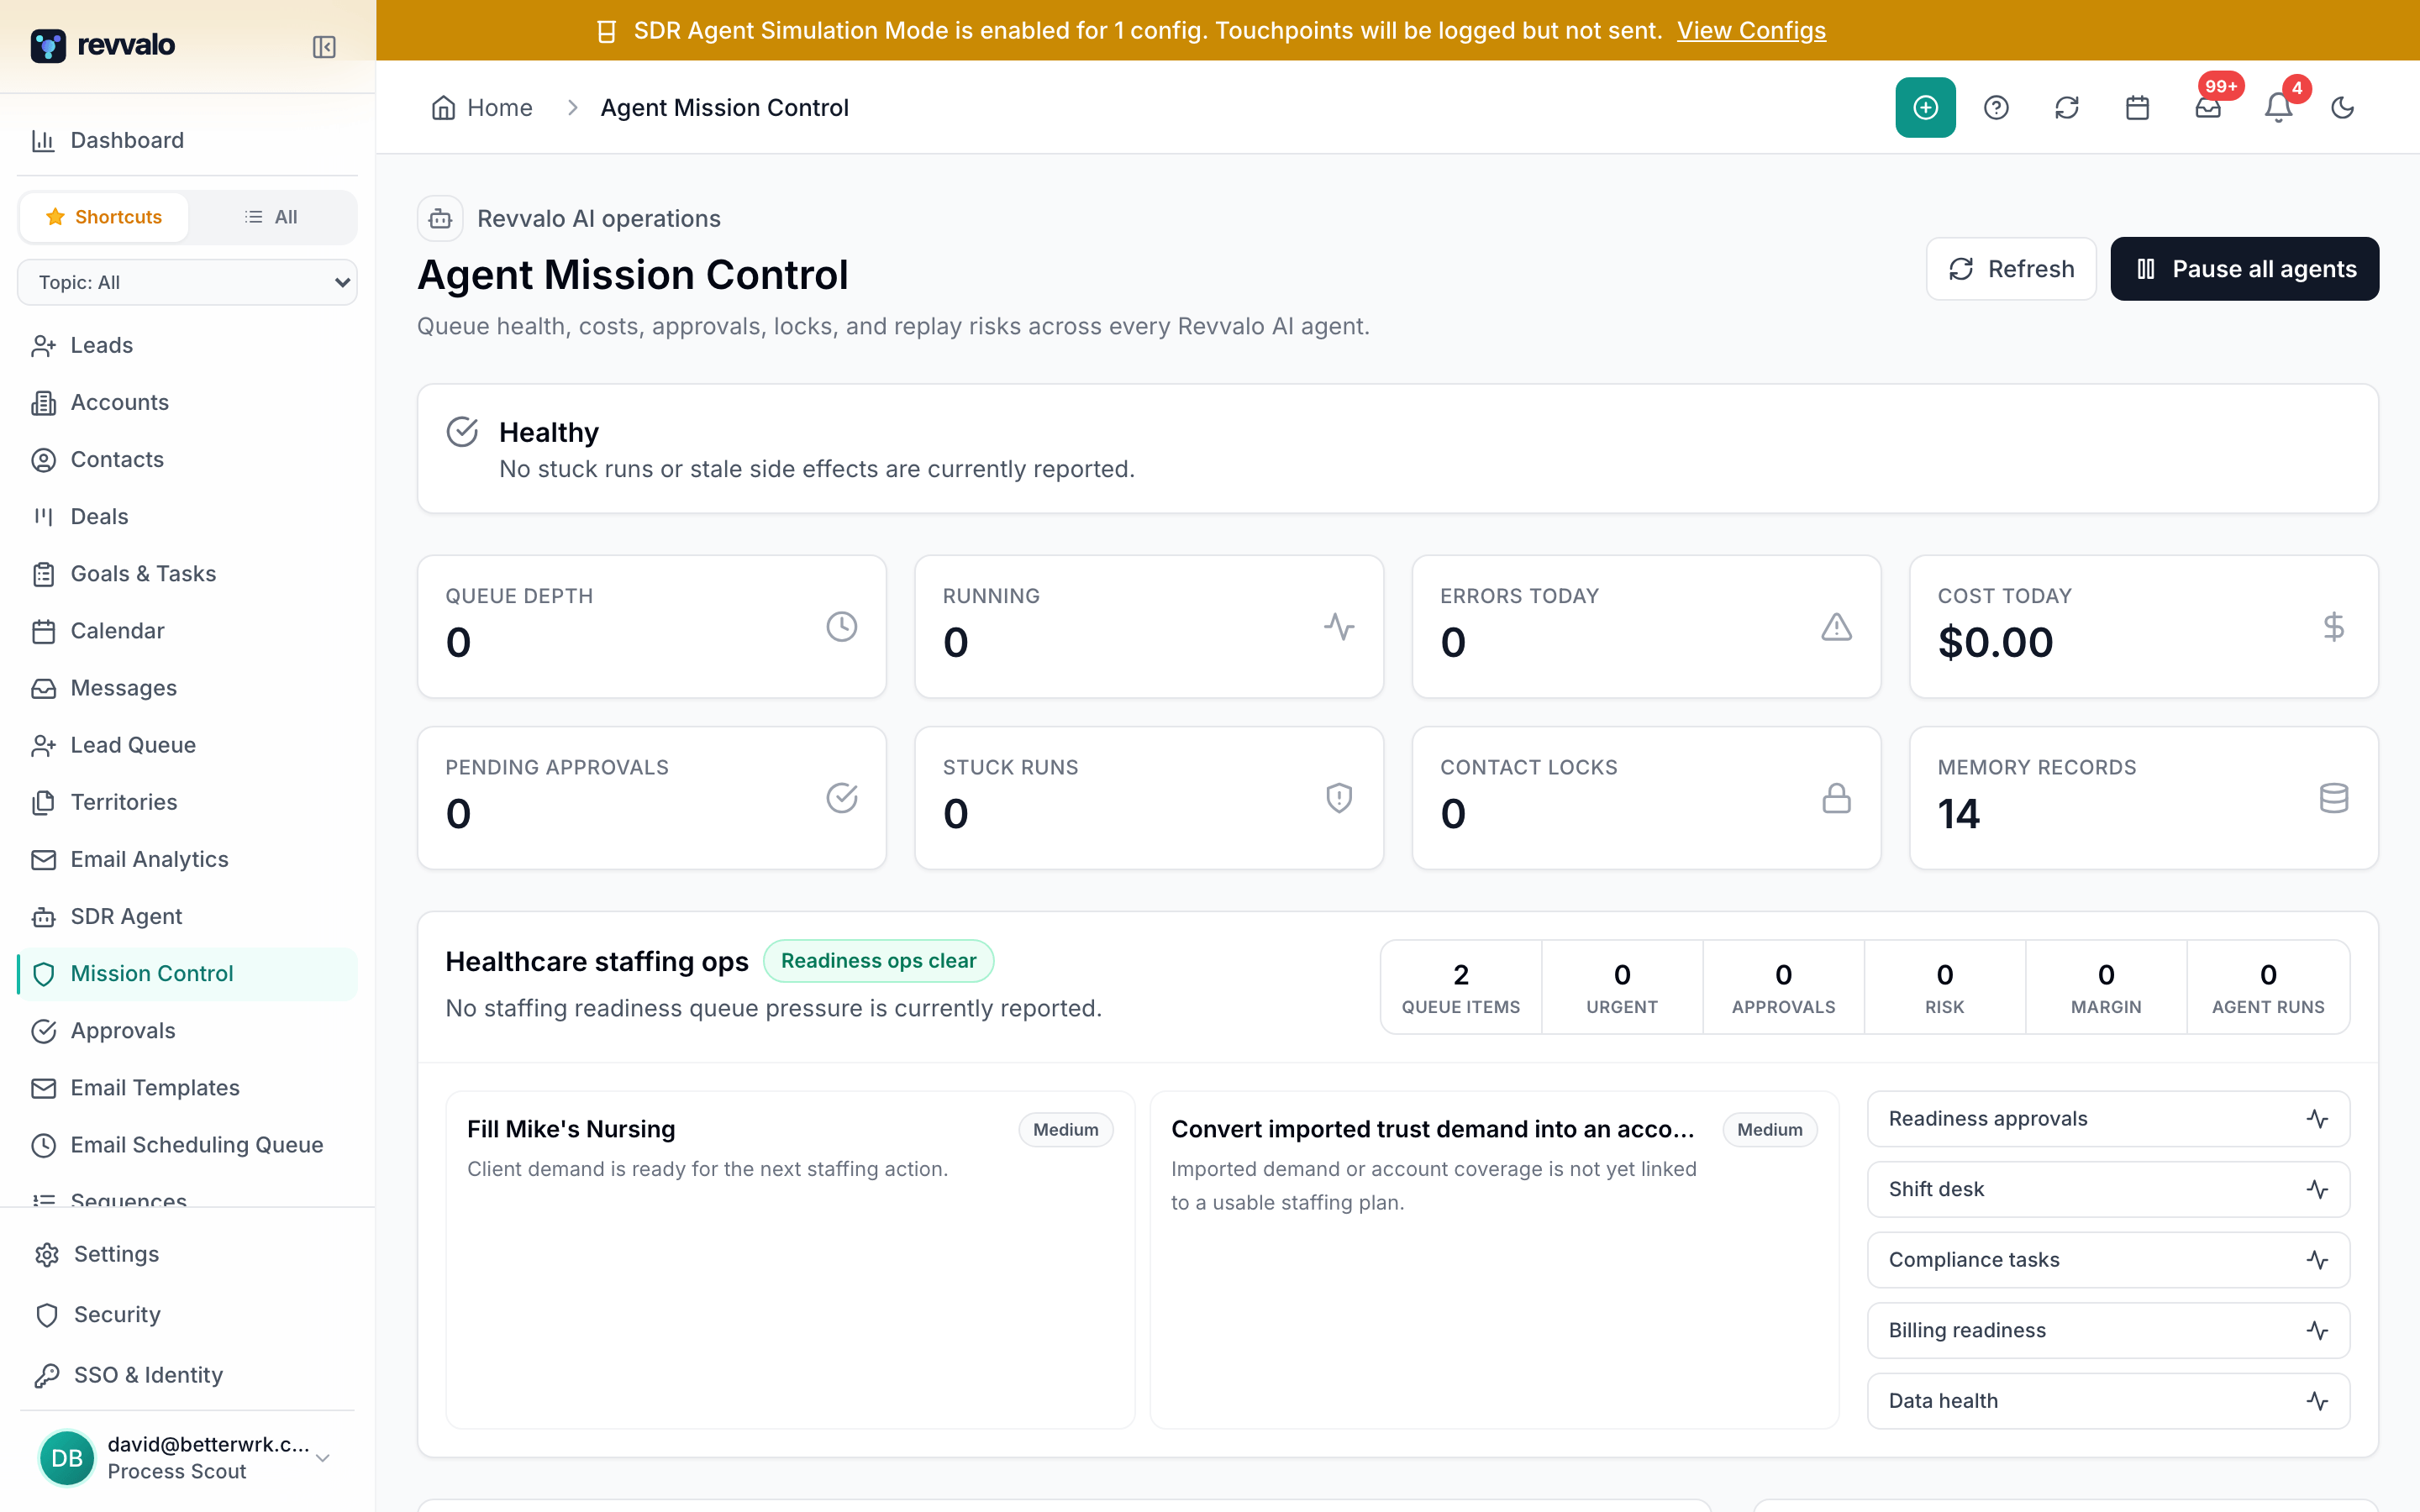The image size is (2420, 1512).
Task: Open Accounts in the sidebar
Action: coord(187,402)
